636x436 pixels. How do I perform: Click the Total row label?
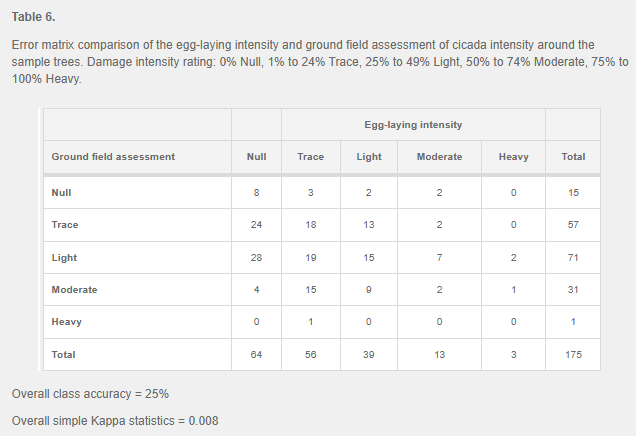tap(64, 354)
